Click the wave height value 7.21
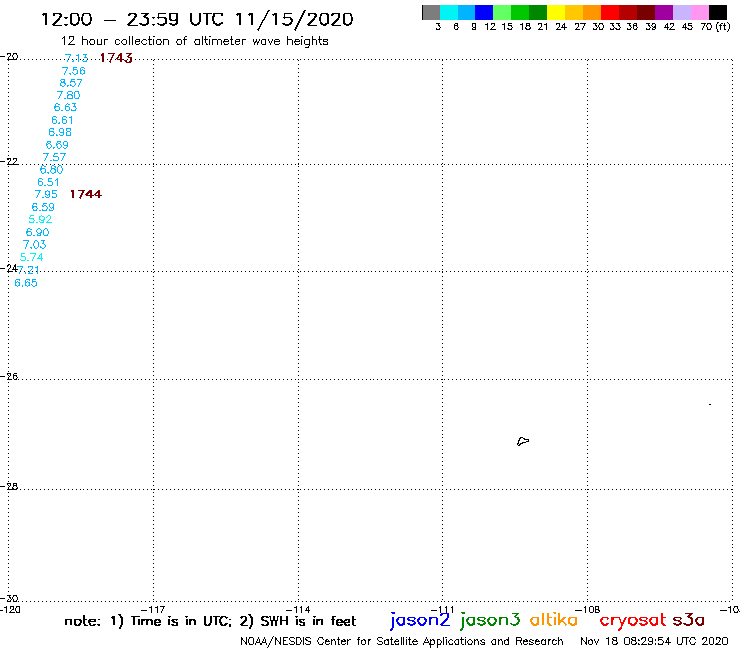 [29, 270]
